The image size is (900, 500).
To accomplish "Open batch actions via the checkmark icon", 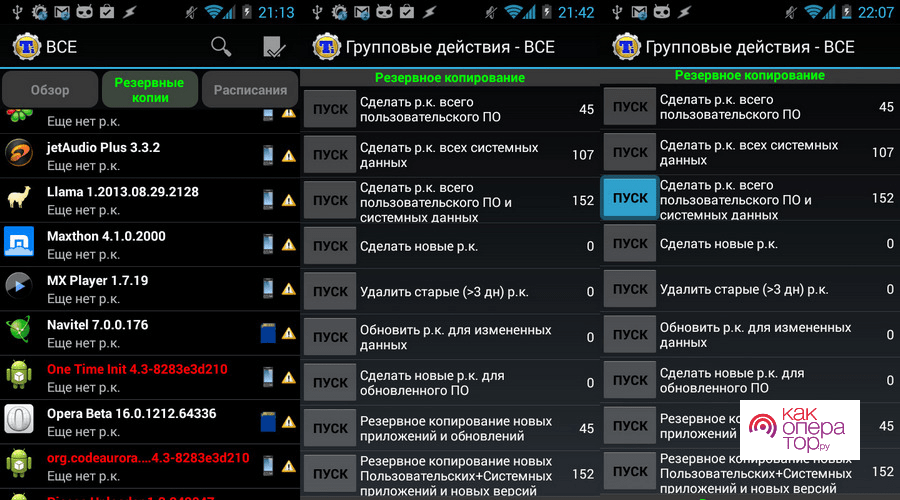I will 274,46.
